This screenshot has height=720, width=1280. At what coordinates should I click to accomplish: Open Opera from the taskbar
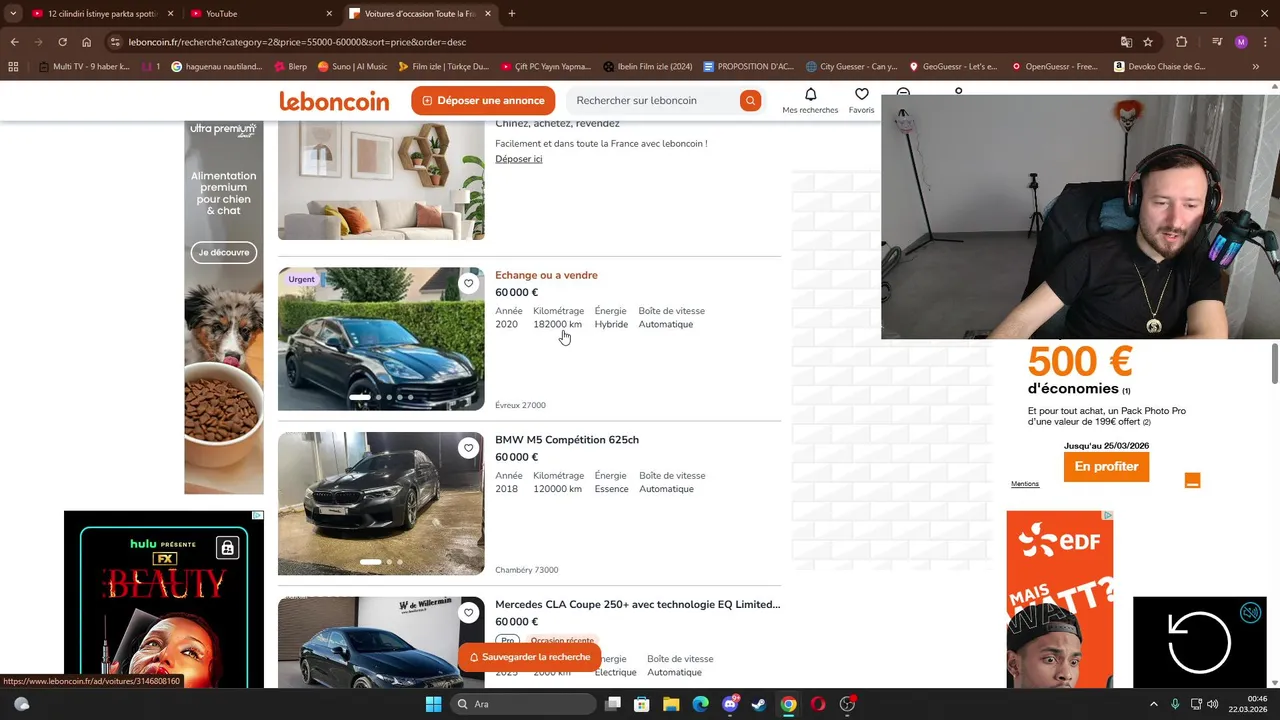click(x=818, y=704)
